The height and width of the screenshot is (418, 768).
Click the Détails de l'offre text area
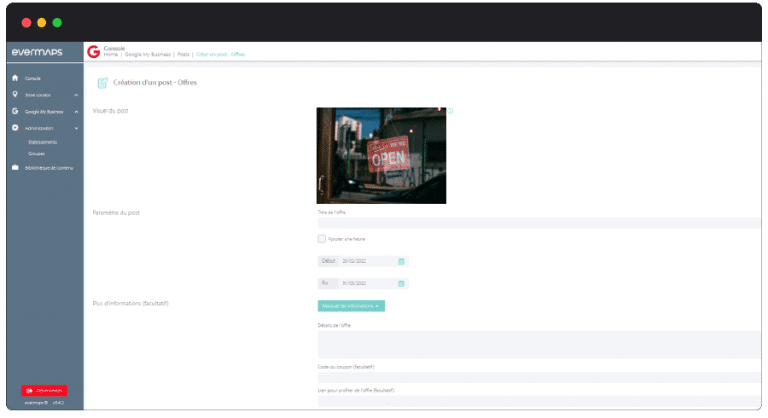(x=539, y=344)
